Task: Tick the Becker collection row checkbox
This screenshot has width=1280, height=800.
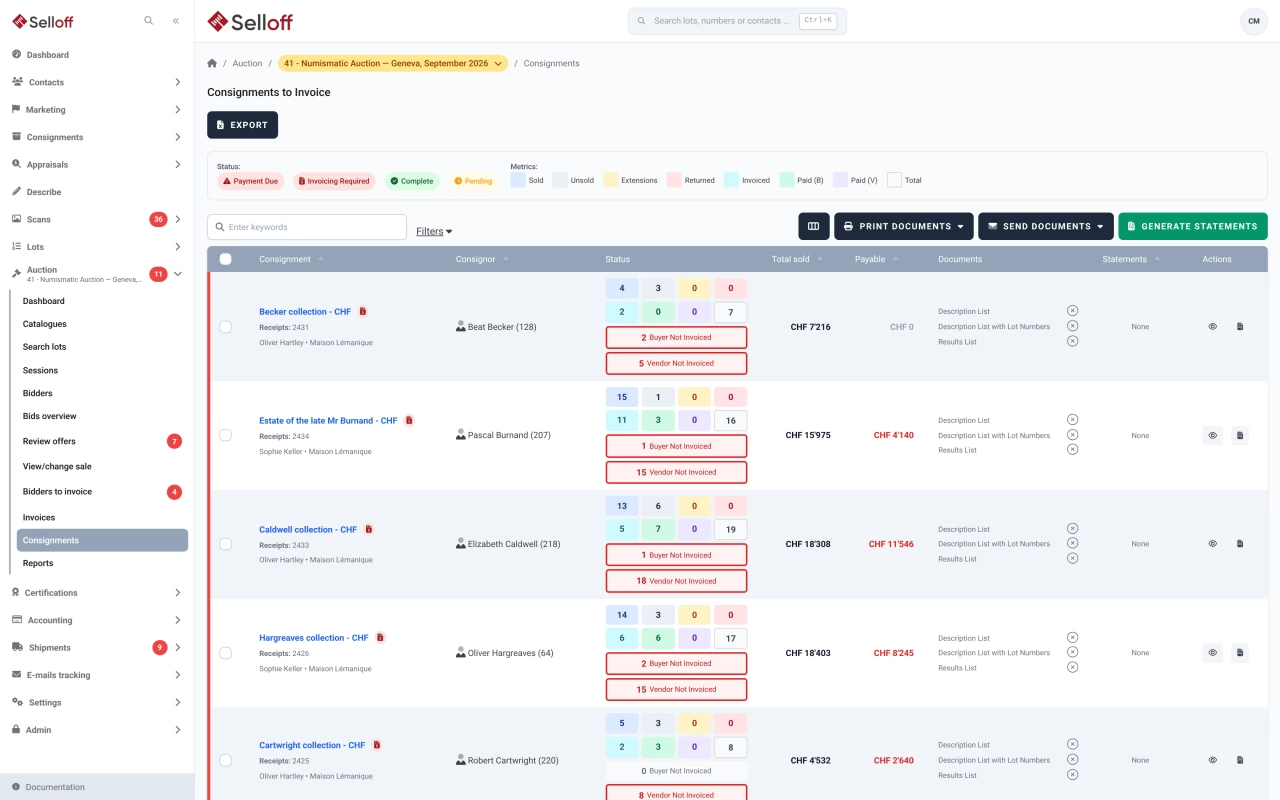Action: point(225,327)
